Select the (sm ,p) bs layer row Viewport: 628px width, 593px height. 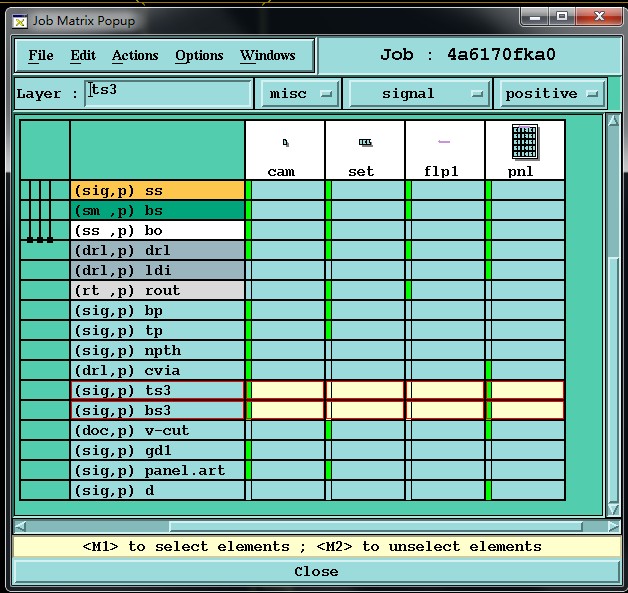[157, 210]
